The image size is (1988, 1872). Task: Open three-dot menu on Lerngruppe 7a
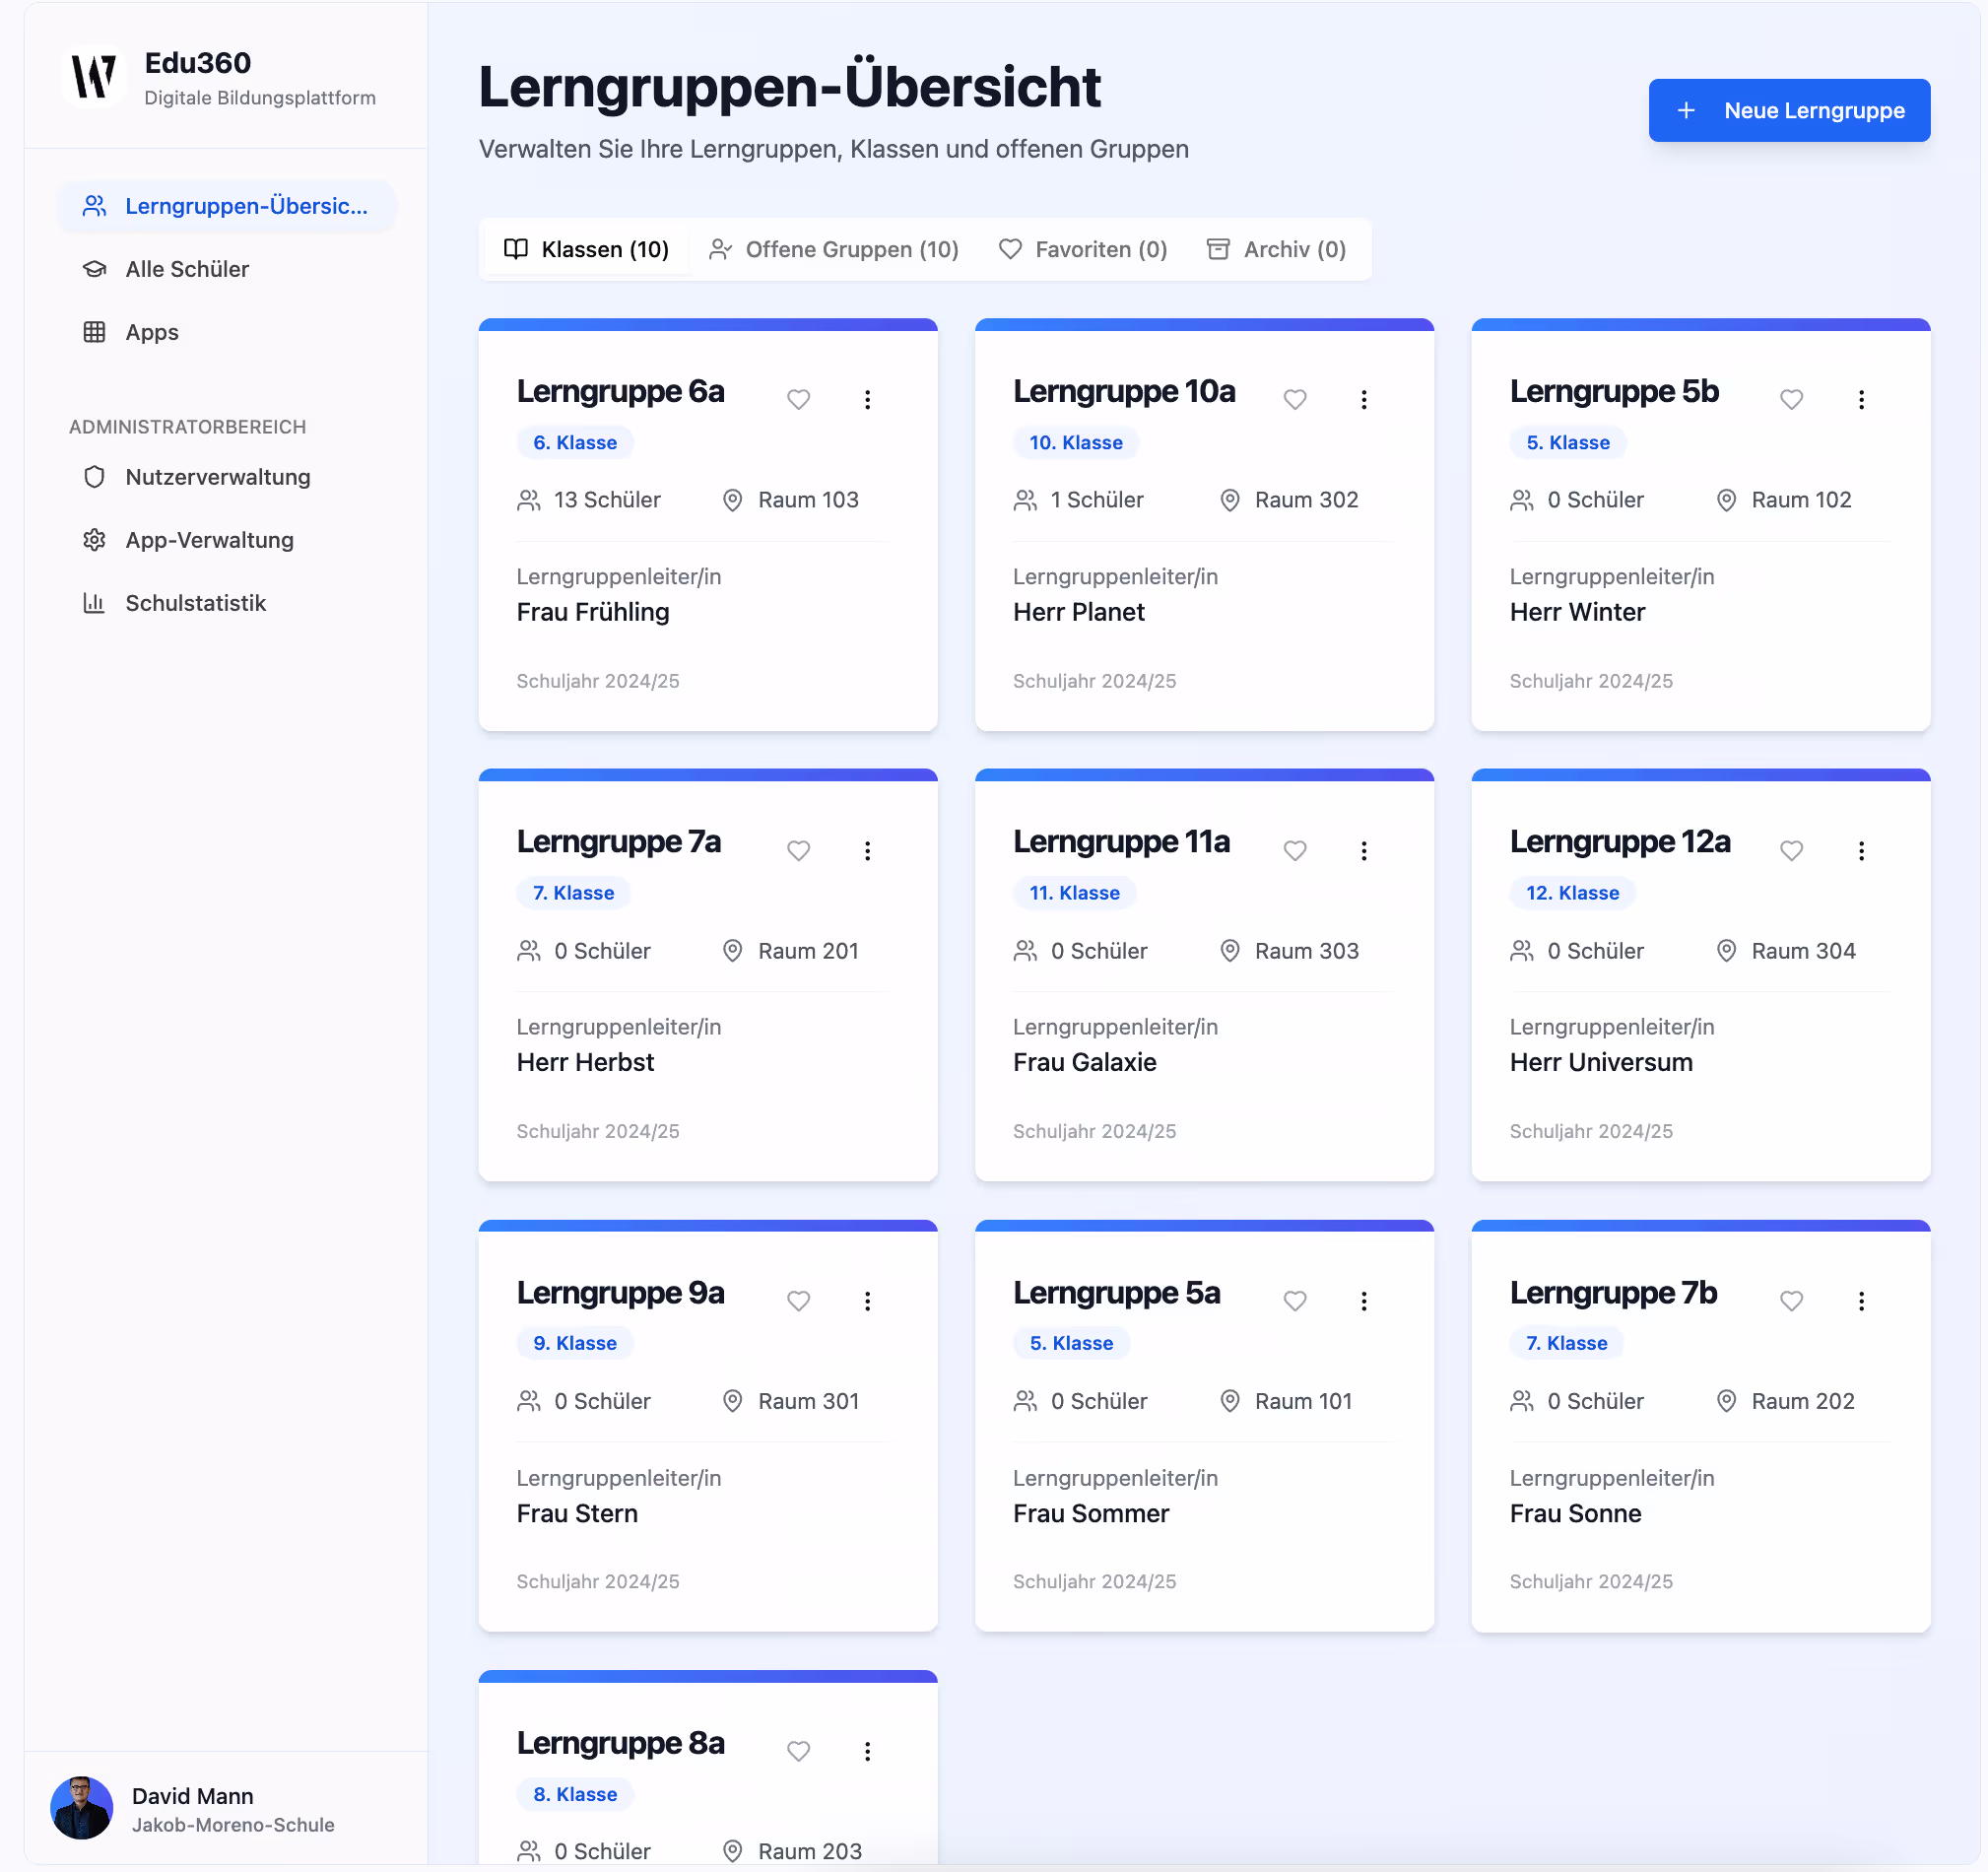click(867, 850)
